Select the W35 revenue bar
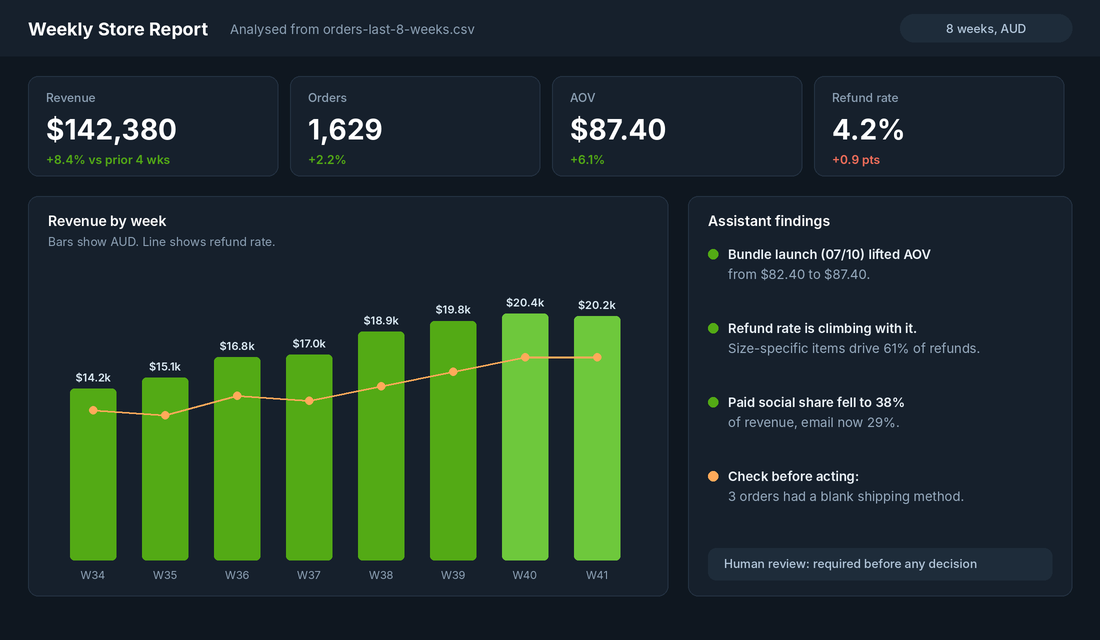1100x640 pixels. tap(165, 469)
